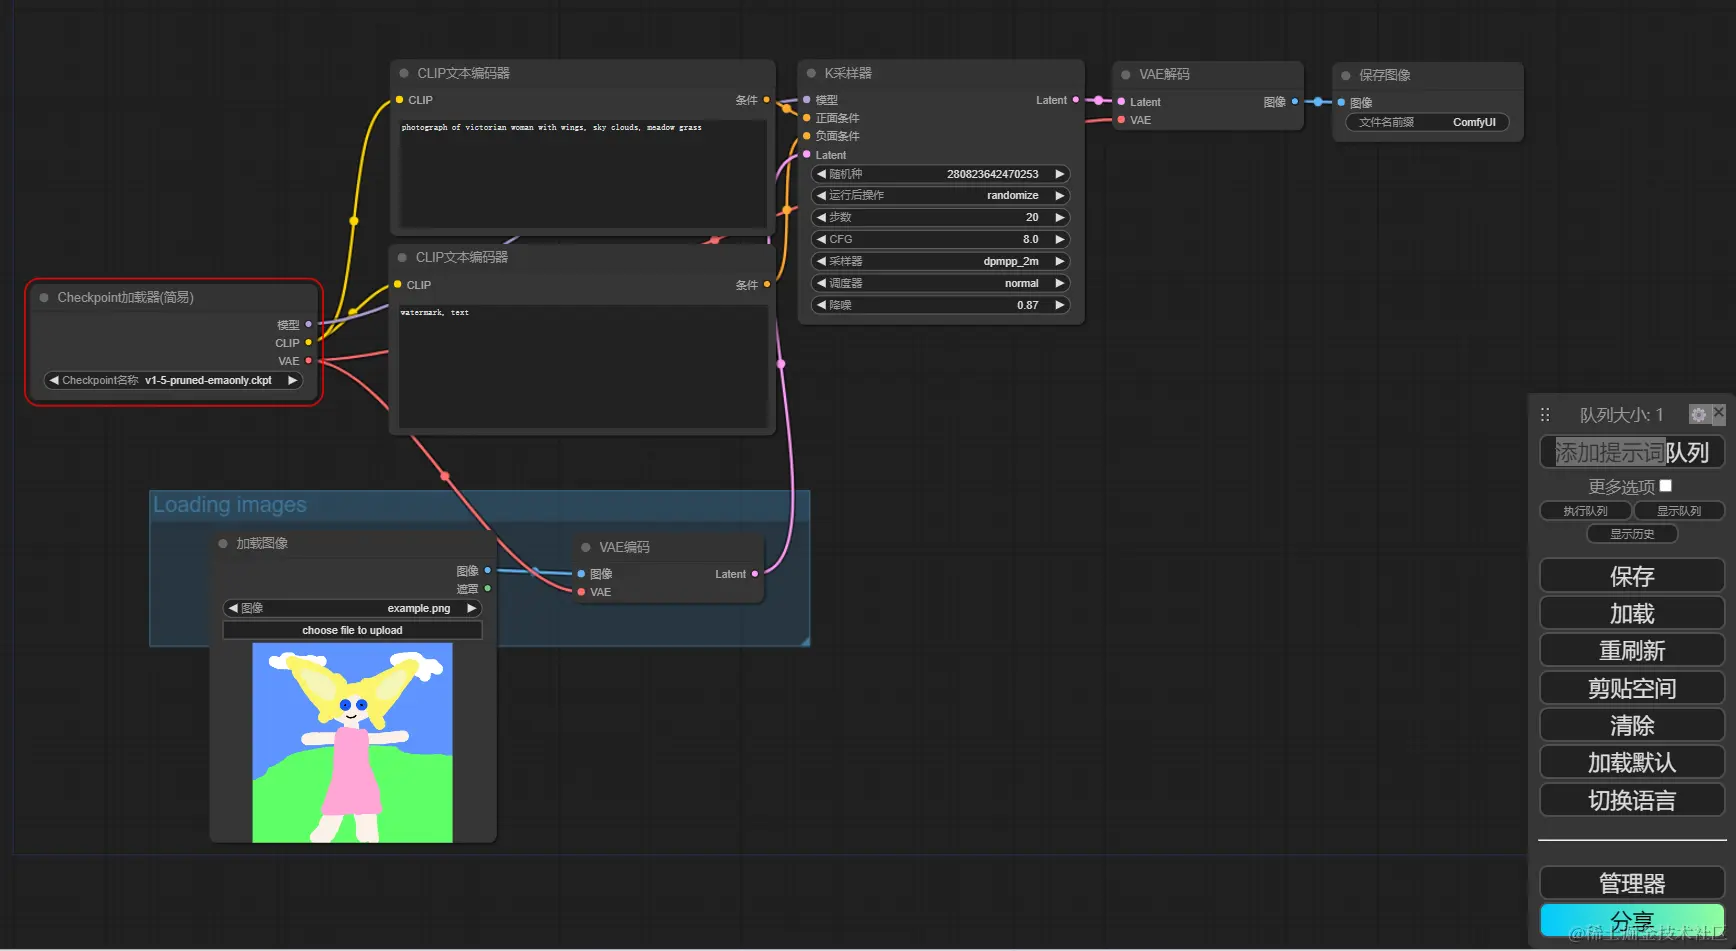Open the 管理器 manager button
The image size is (1736, 951).
pos(1632,883)
